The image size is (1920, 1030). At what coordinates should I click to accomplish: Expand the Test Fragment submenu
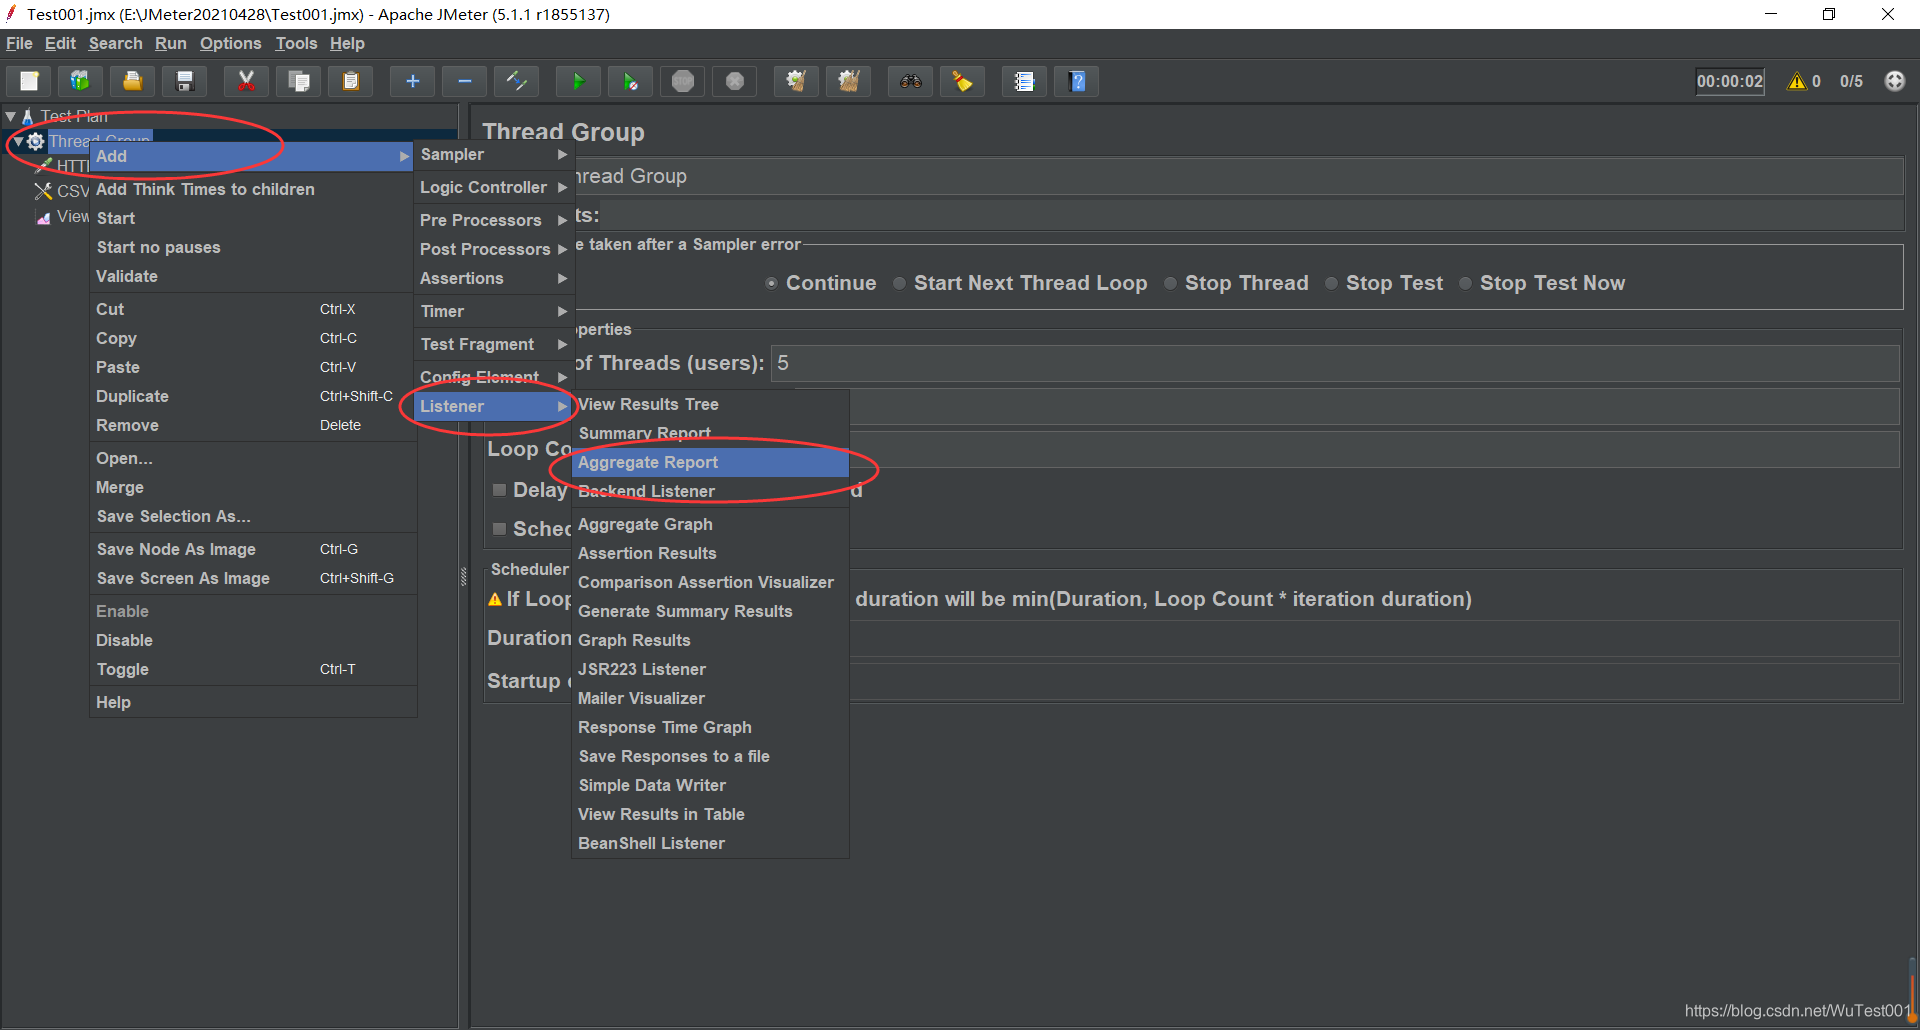click(x=493, y=344)
